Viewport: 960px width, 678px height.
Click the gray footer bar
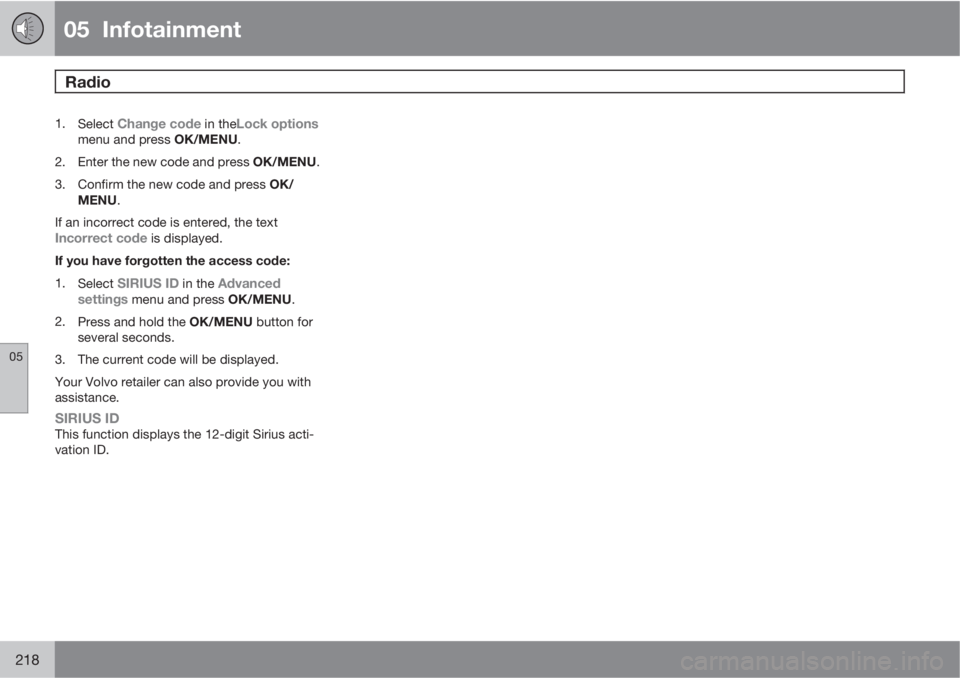tap(507, 660)
